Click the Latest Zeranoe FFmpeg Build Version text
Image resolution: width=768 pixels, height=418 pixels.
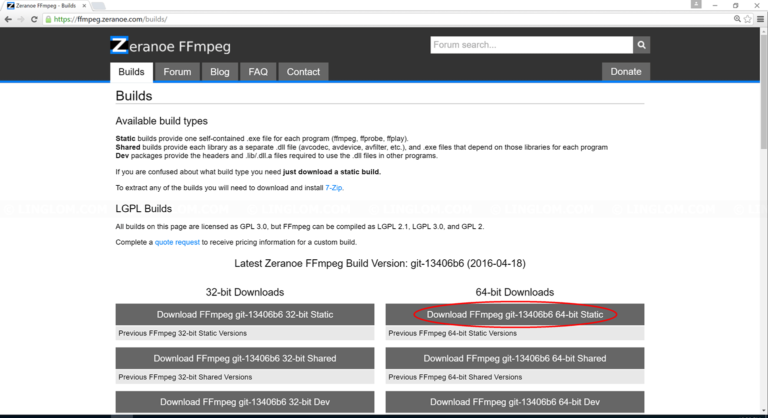[380, 264]
